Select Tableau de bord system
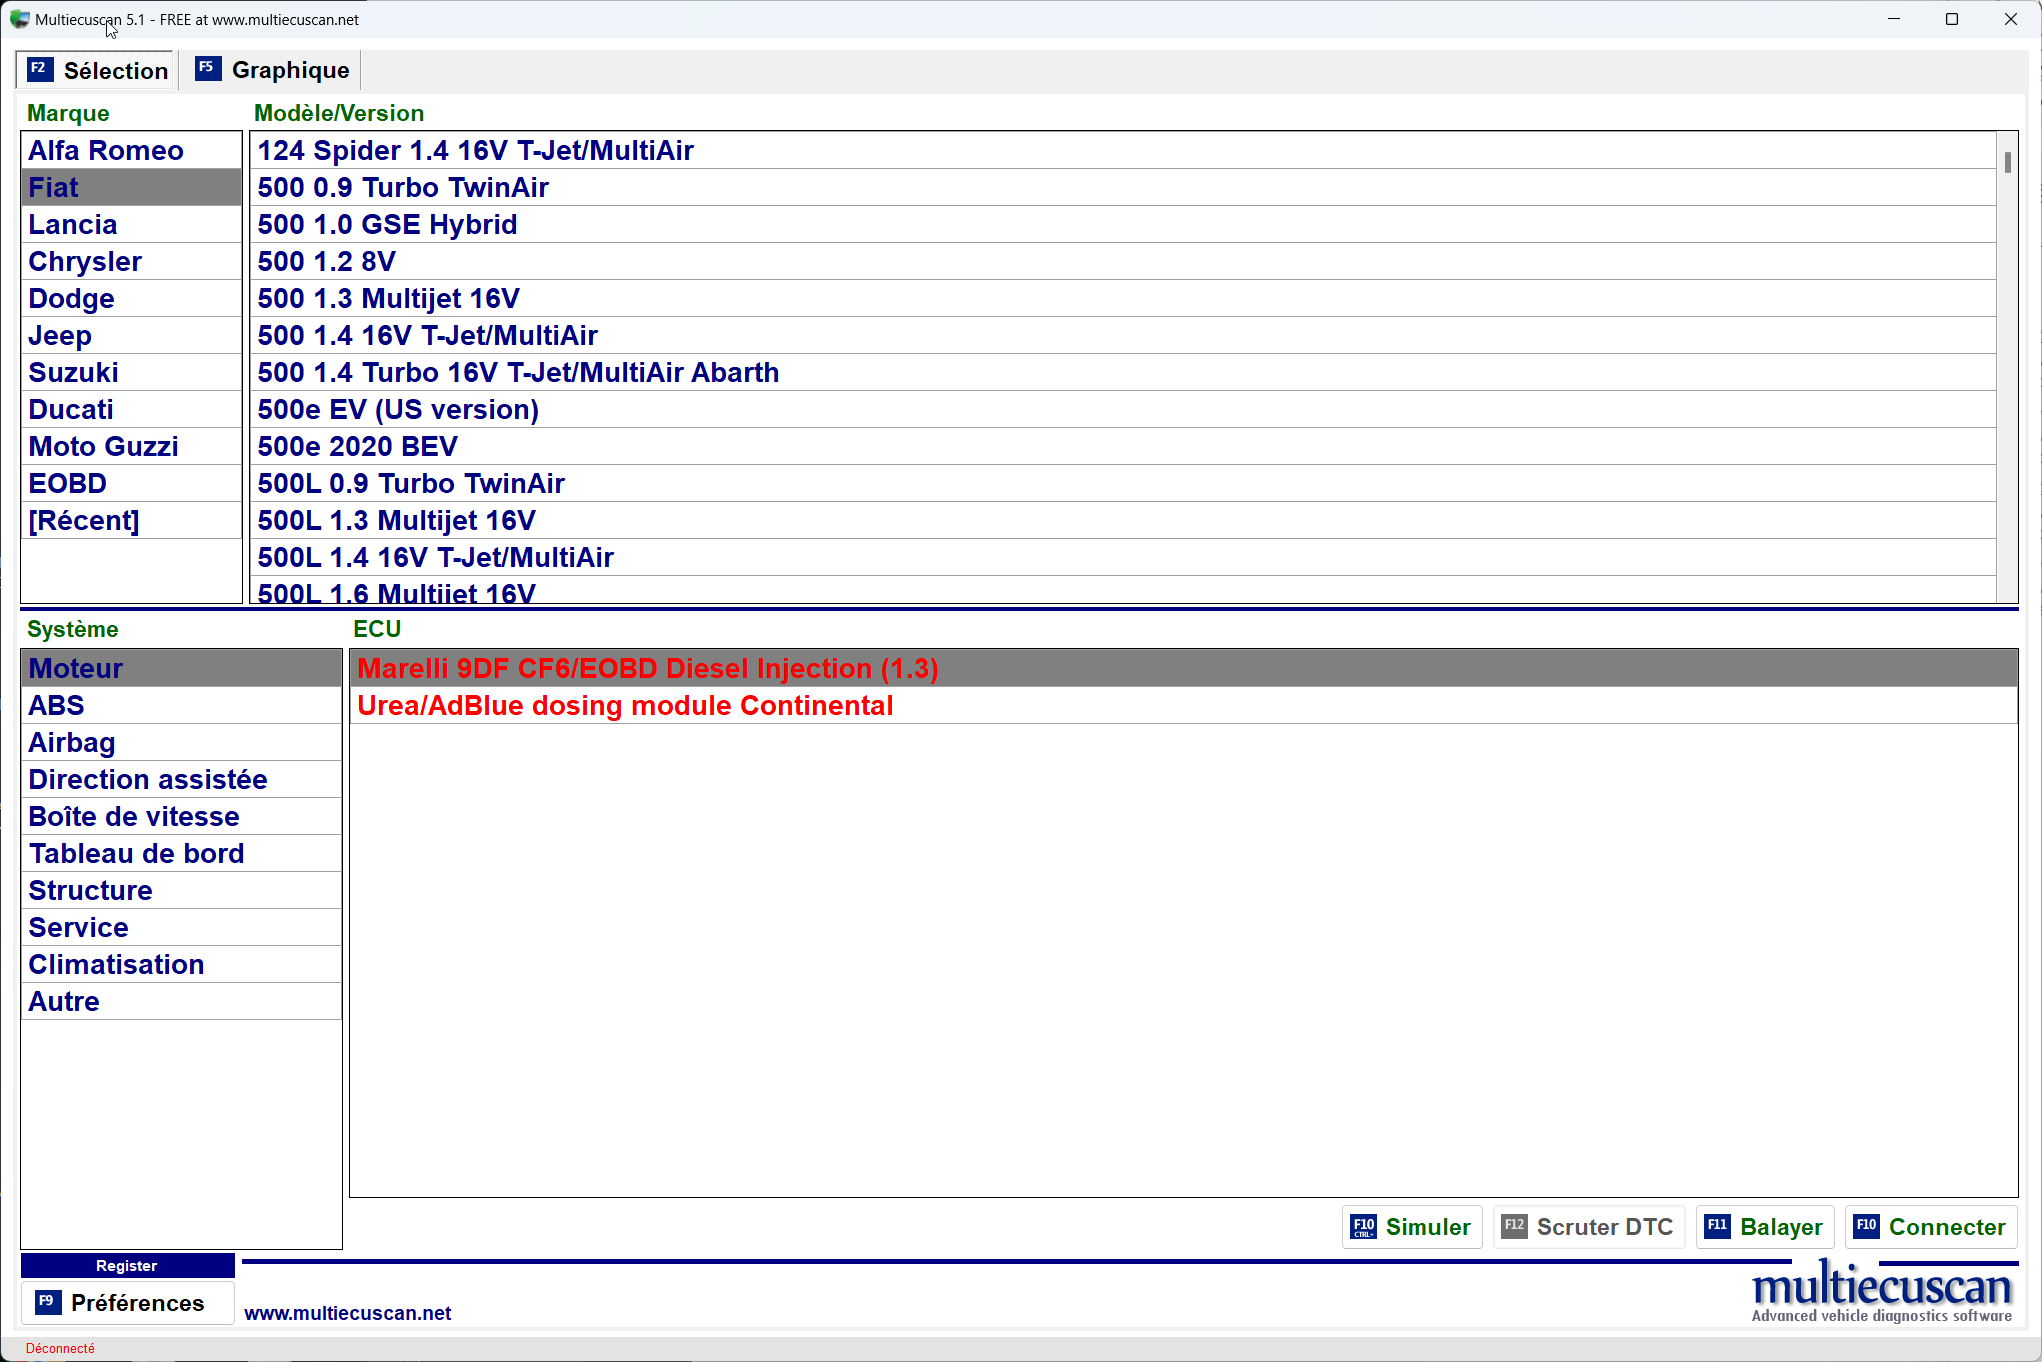 (136, 853)
